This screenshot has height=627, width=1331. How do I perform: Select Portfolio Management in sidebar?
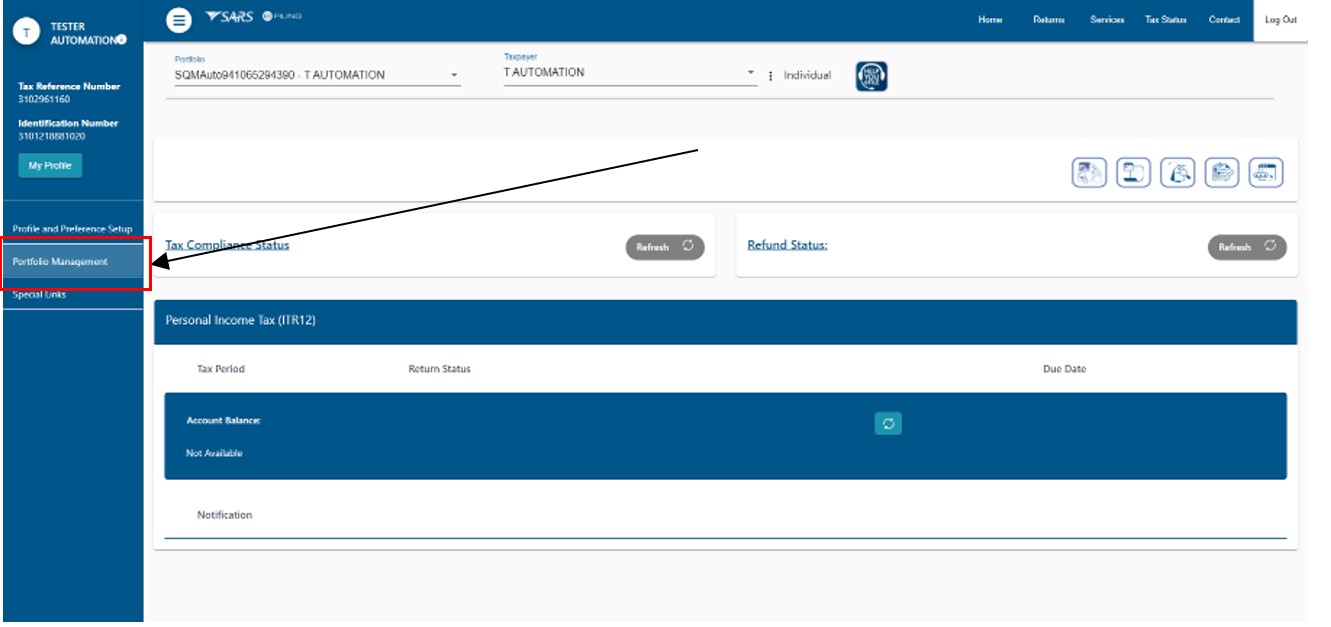tap(72, 262)
